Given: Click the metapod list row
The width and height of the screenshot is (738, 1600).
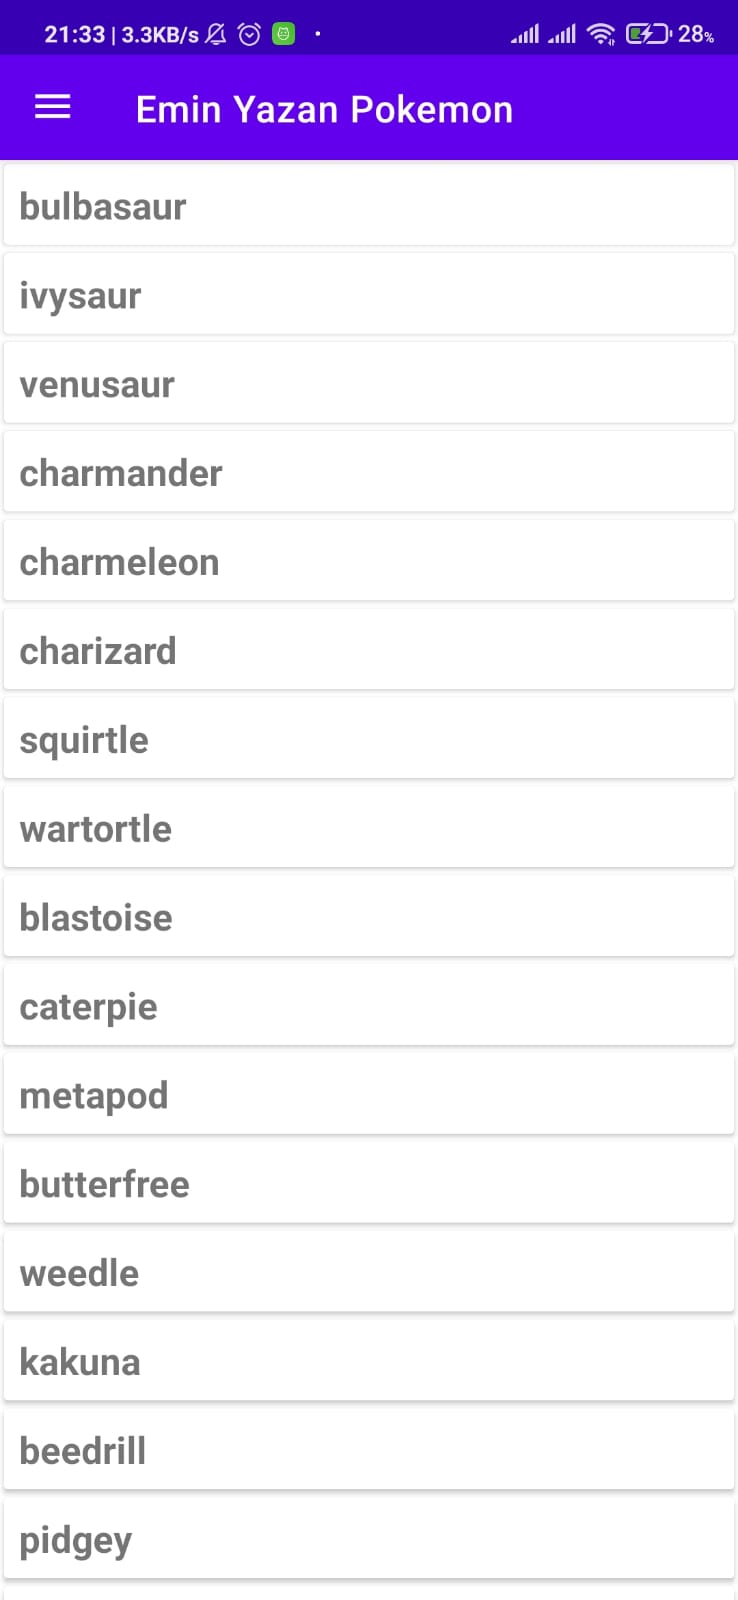Looking at the screenshot, I should pos(369,1094).
